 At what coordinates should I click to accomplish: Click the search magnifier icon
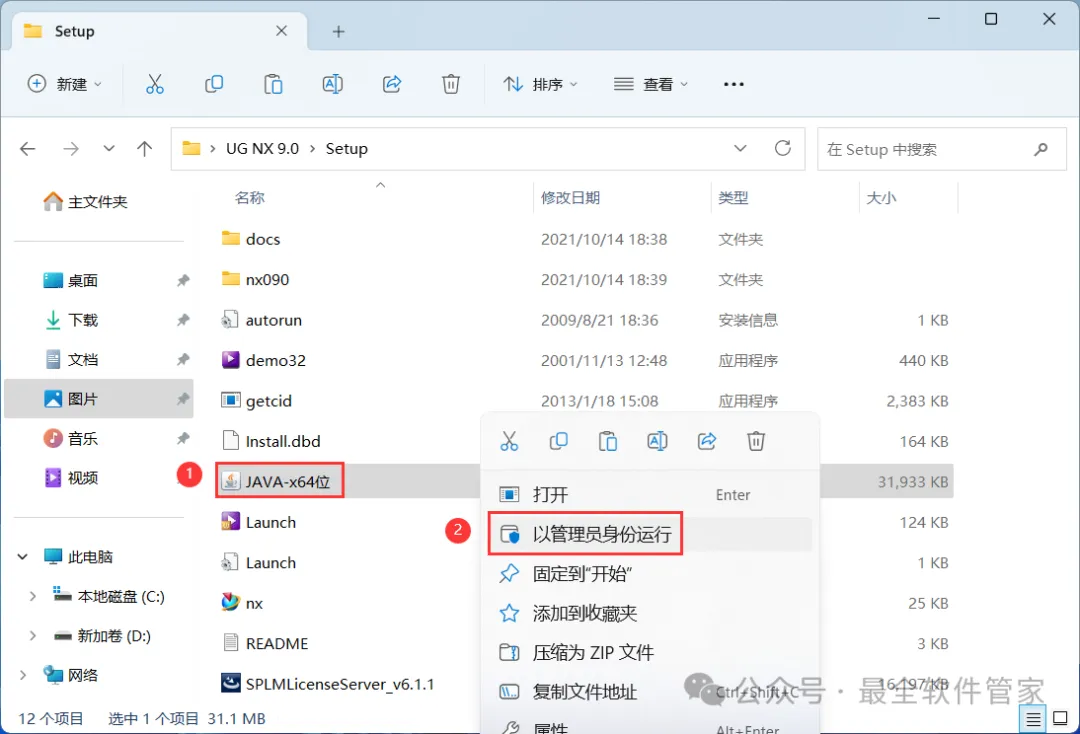[x=1041, y=149]
